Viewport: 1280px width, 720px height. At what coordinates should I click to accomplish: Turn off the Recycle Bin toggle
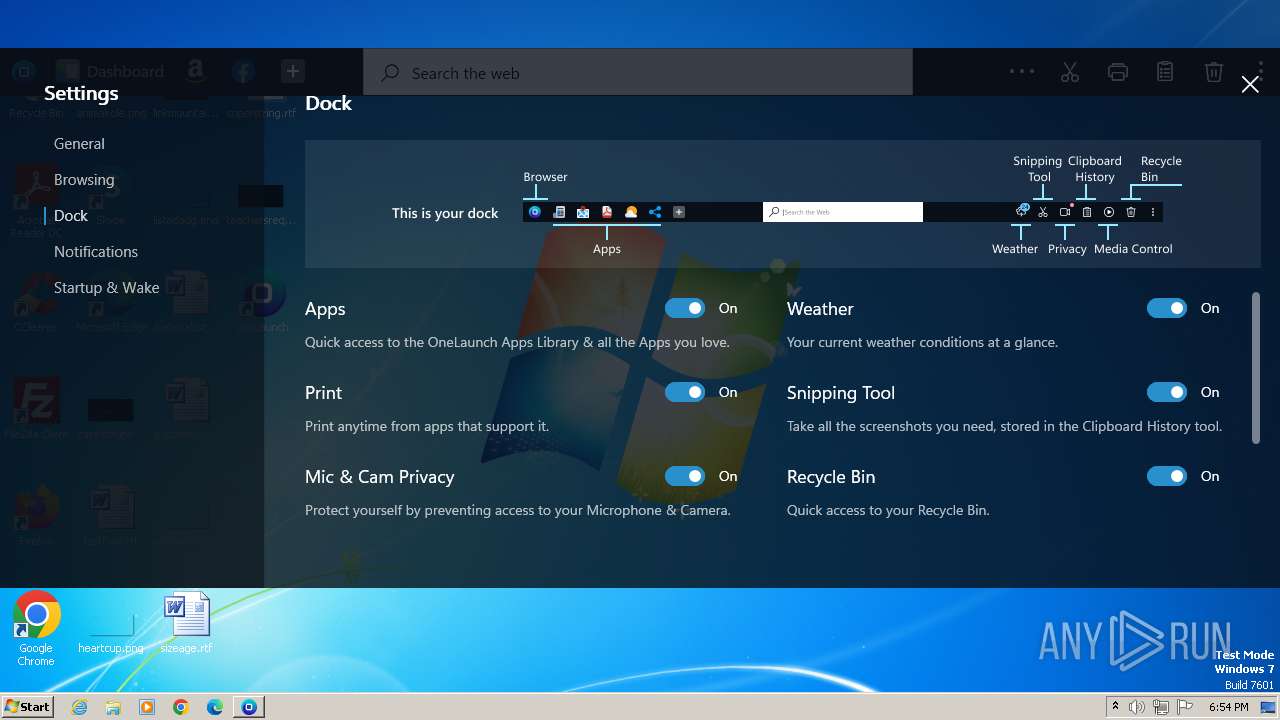point(1167,476)
